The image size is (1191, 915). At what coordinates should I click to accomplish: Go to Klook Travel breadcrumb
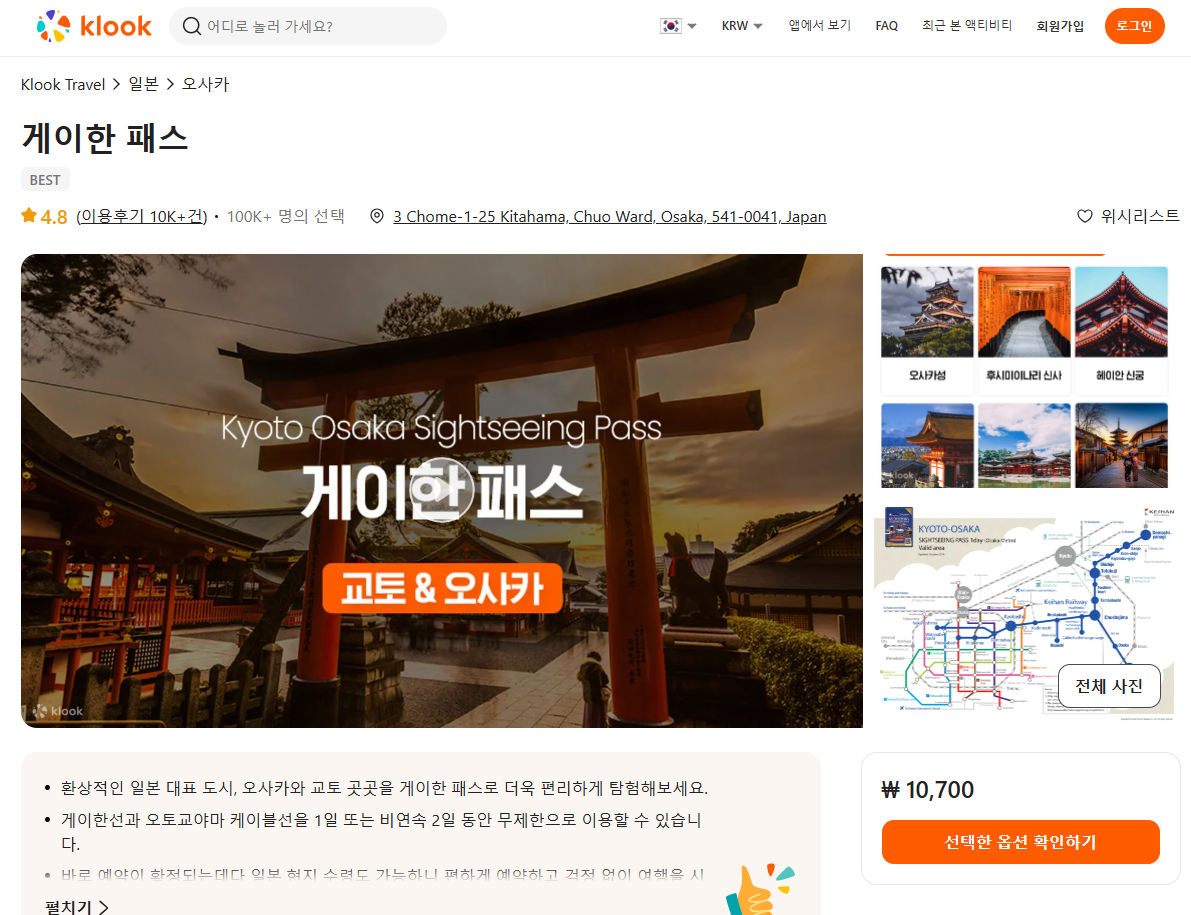pyautogui.click(x=63, y=84)
